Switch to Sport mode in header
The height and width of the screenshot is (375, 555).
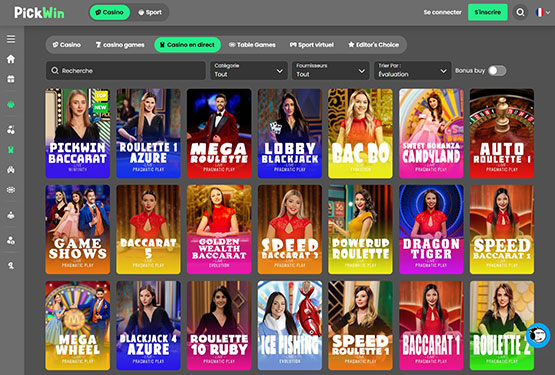click(x=150, y=12)
